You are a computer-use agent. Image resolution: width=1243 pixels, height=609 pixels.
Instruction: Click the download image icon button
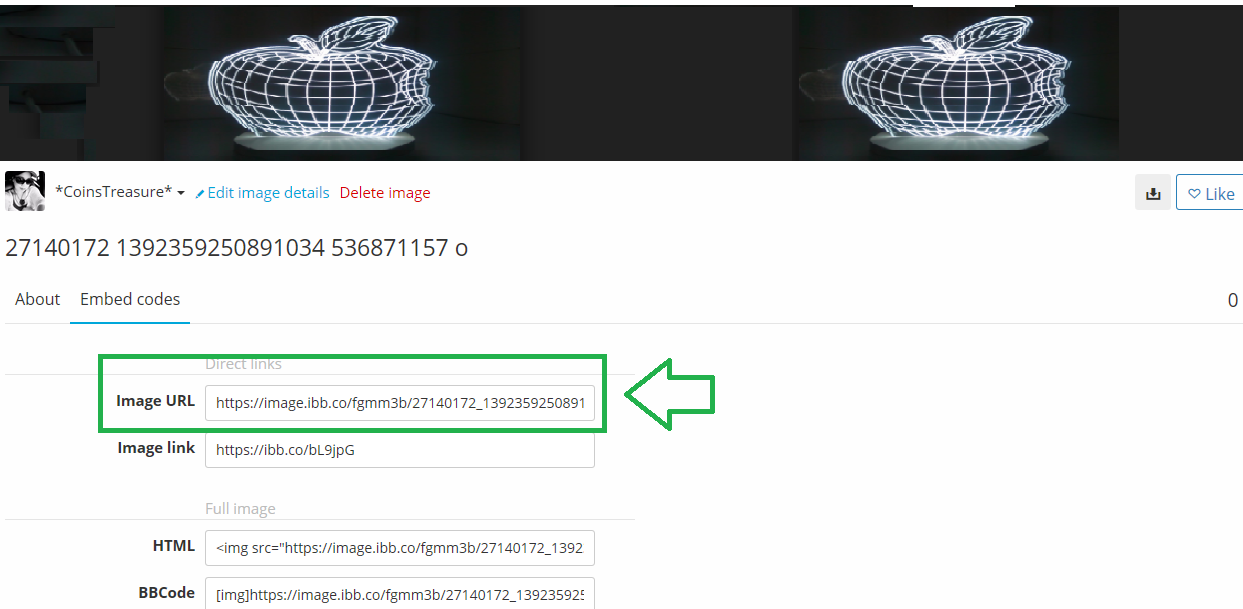[x=1153, y=193]
